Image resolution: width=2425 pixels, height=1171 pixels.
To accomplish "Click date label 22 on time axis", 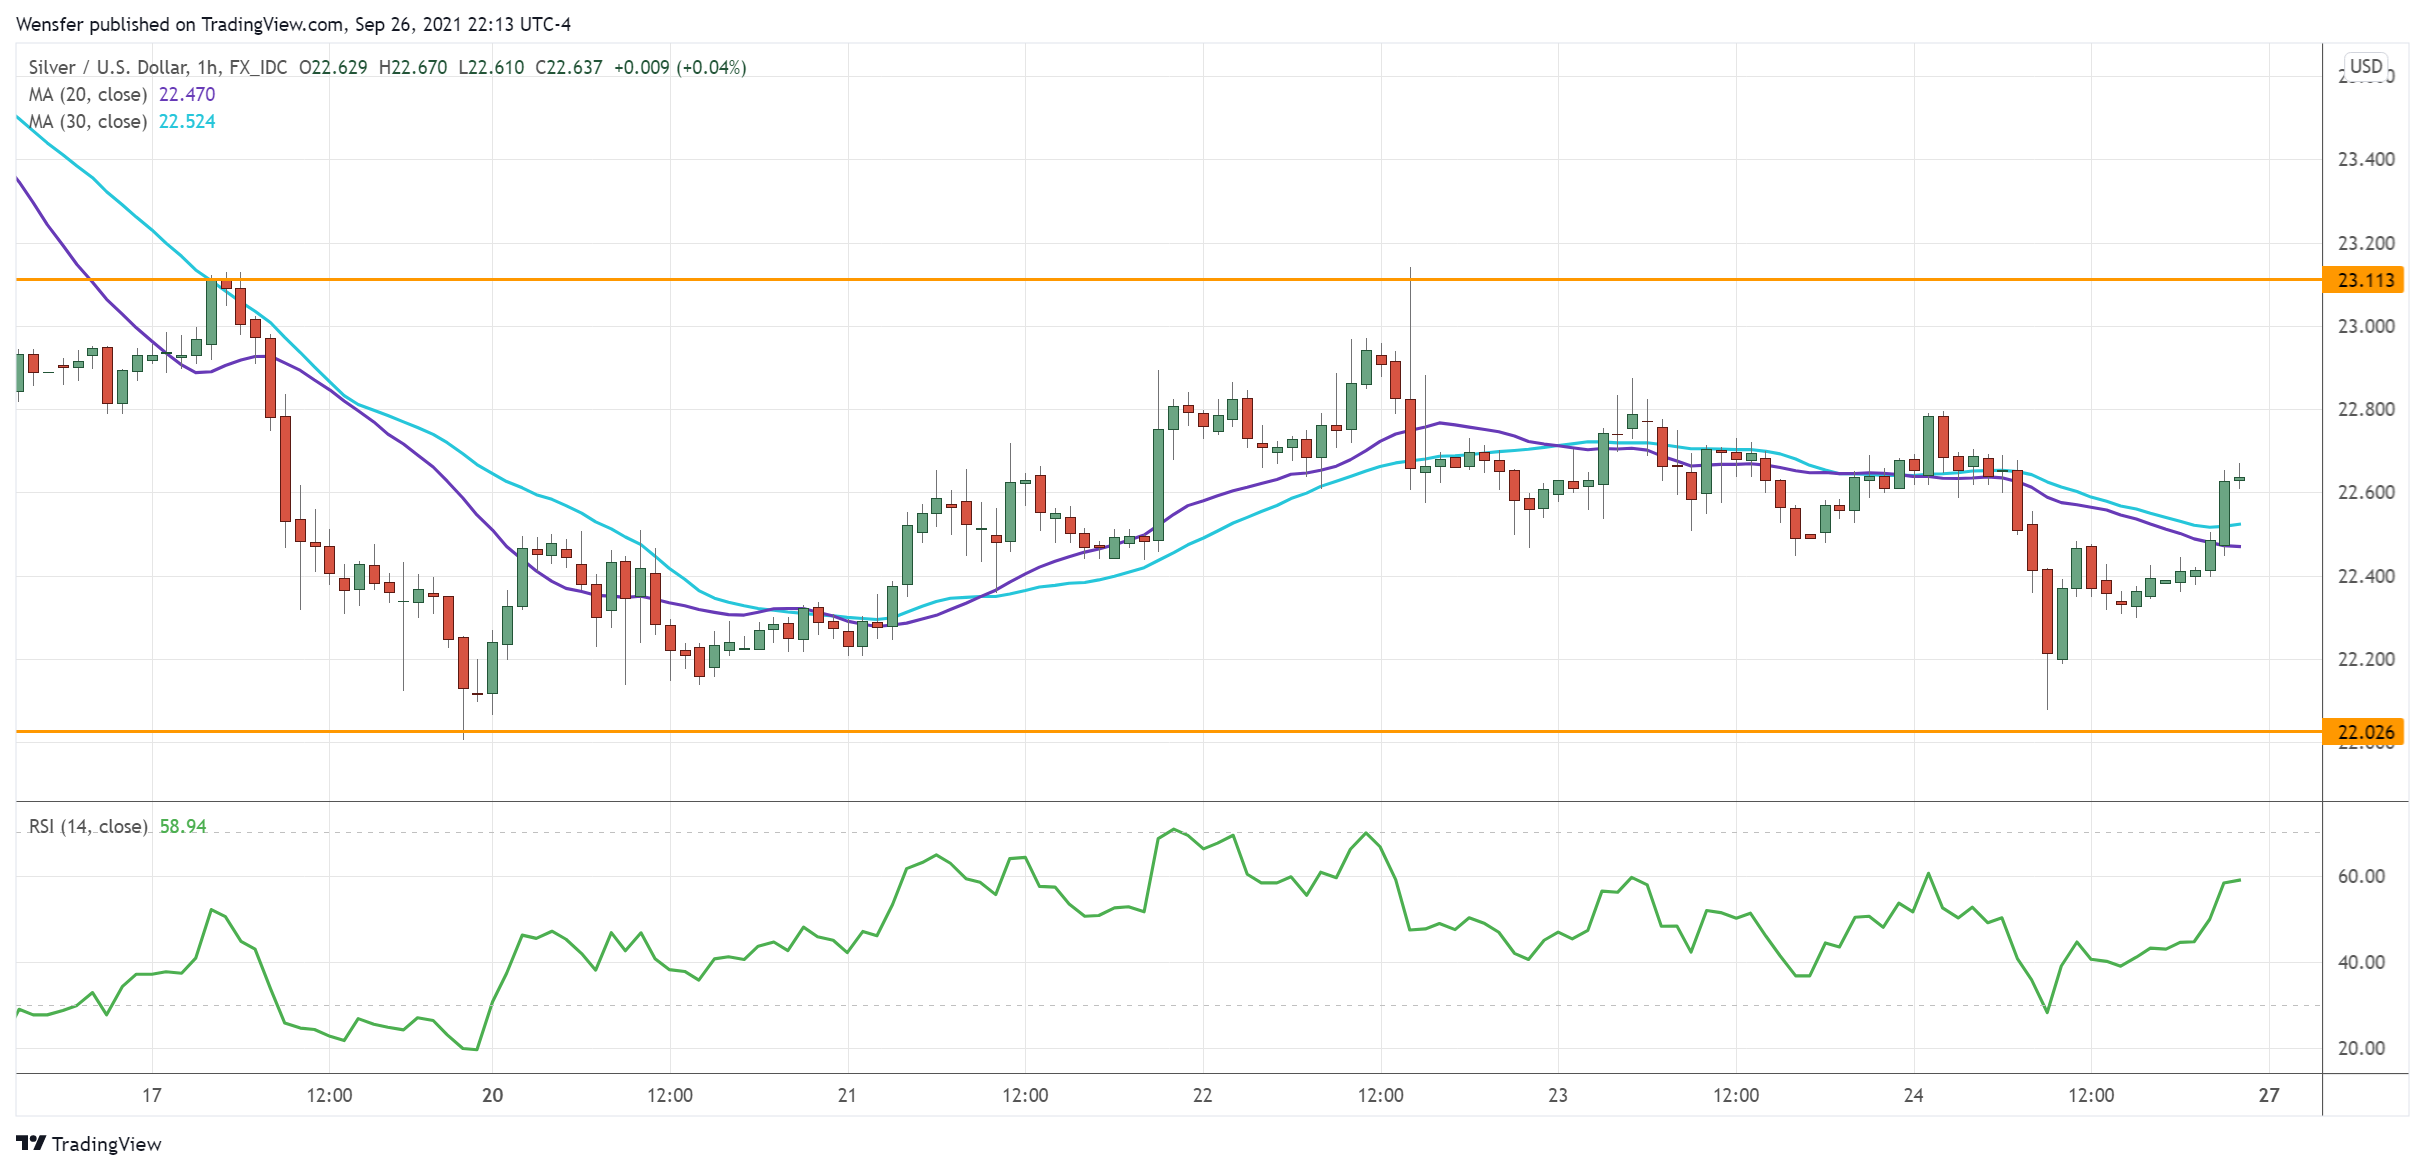I will point(1202,1095).
